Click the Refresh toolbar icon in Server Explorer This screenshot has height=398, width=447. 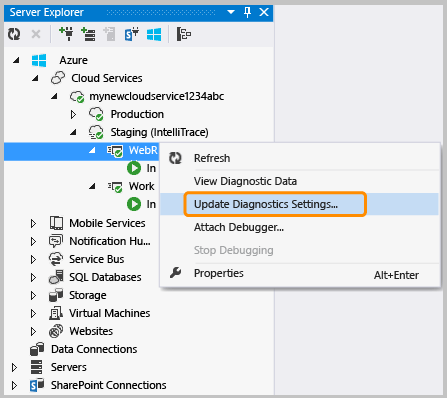pos(14,34)
